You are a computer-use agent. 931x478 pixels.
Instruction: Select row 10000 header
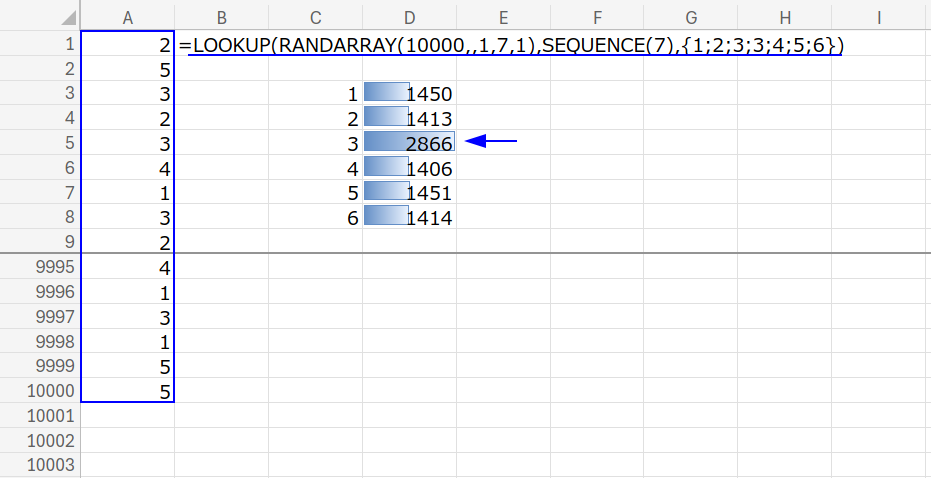point(40,391)
